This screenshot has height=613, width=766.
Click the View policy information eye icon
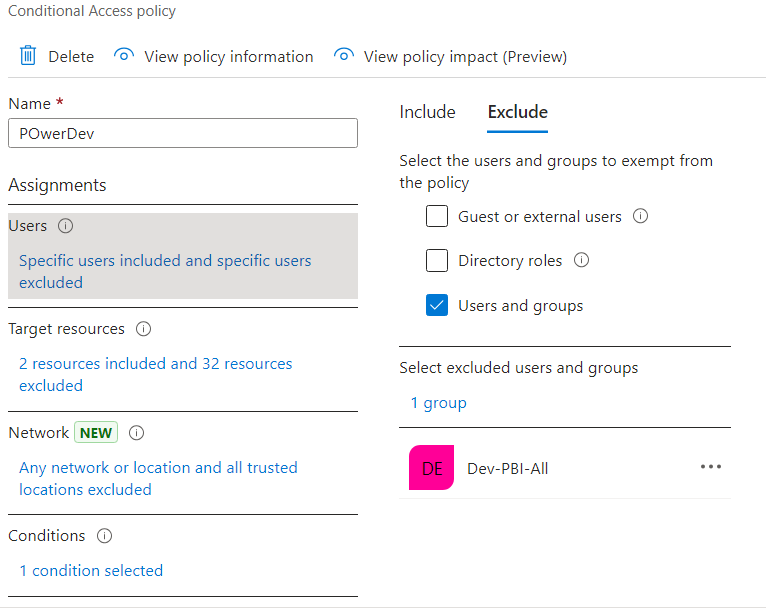[124, 56]
